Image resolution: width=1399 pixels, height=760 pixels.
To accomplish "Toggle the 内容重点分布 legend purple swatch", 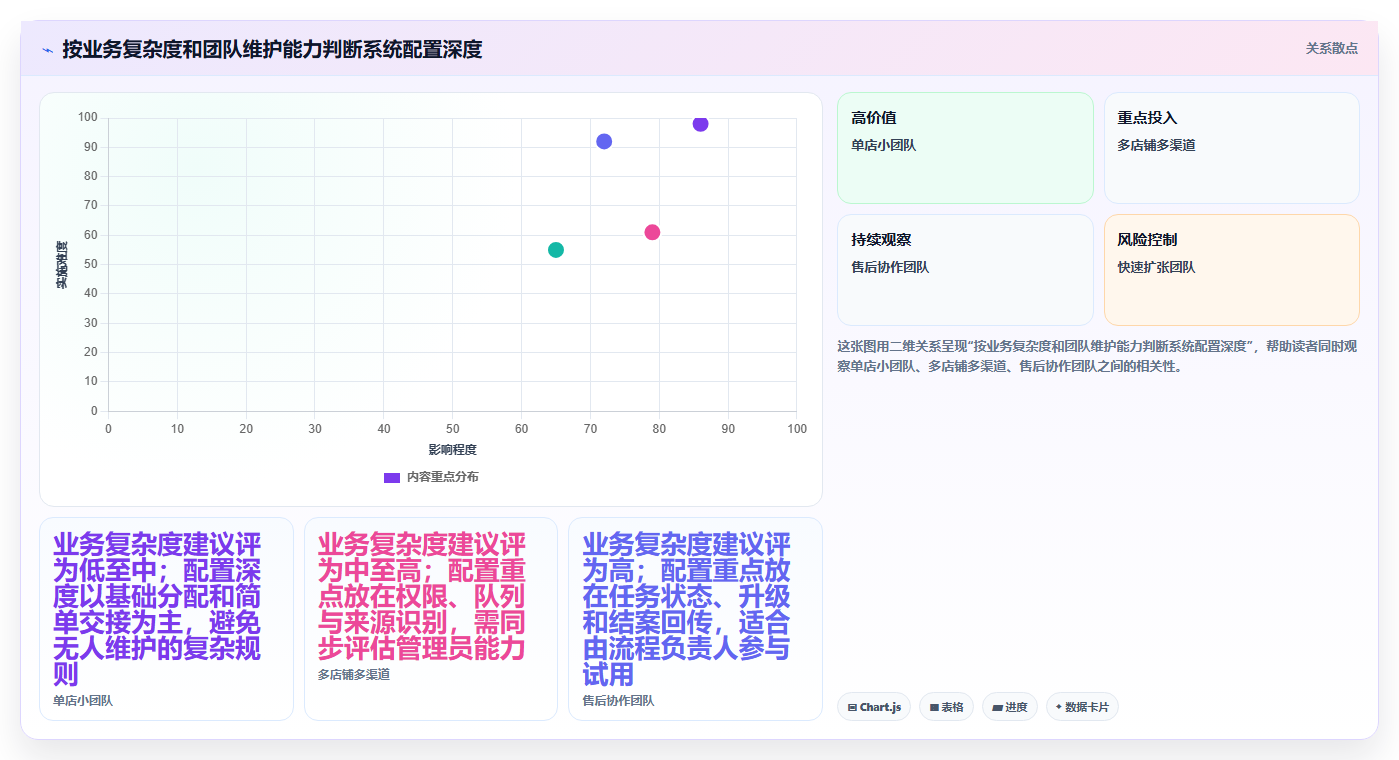I will click(392, 478).
